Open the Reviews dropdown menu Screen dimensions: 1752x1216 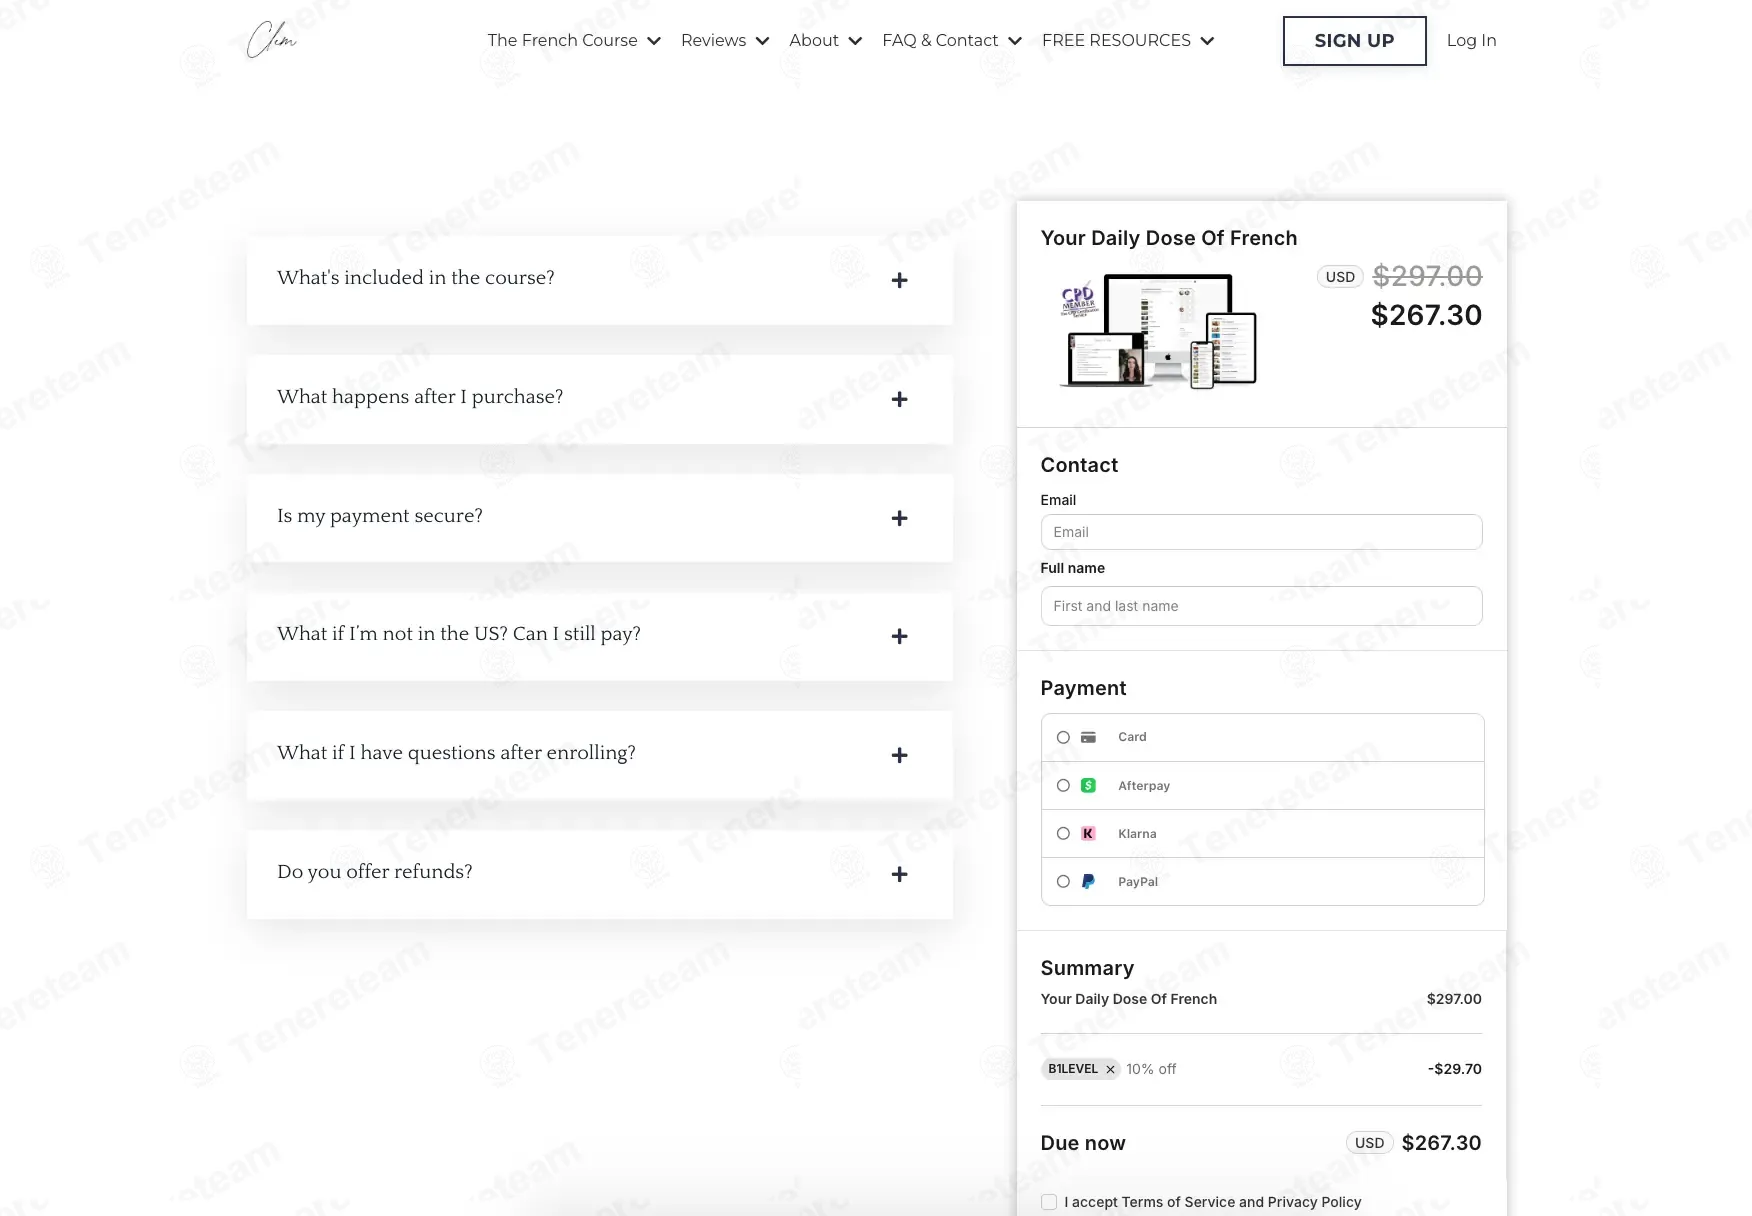pos(725,40)
